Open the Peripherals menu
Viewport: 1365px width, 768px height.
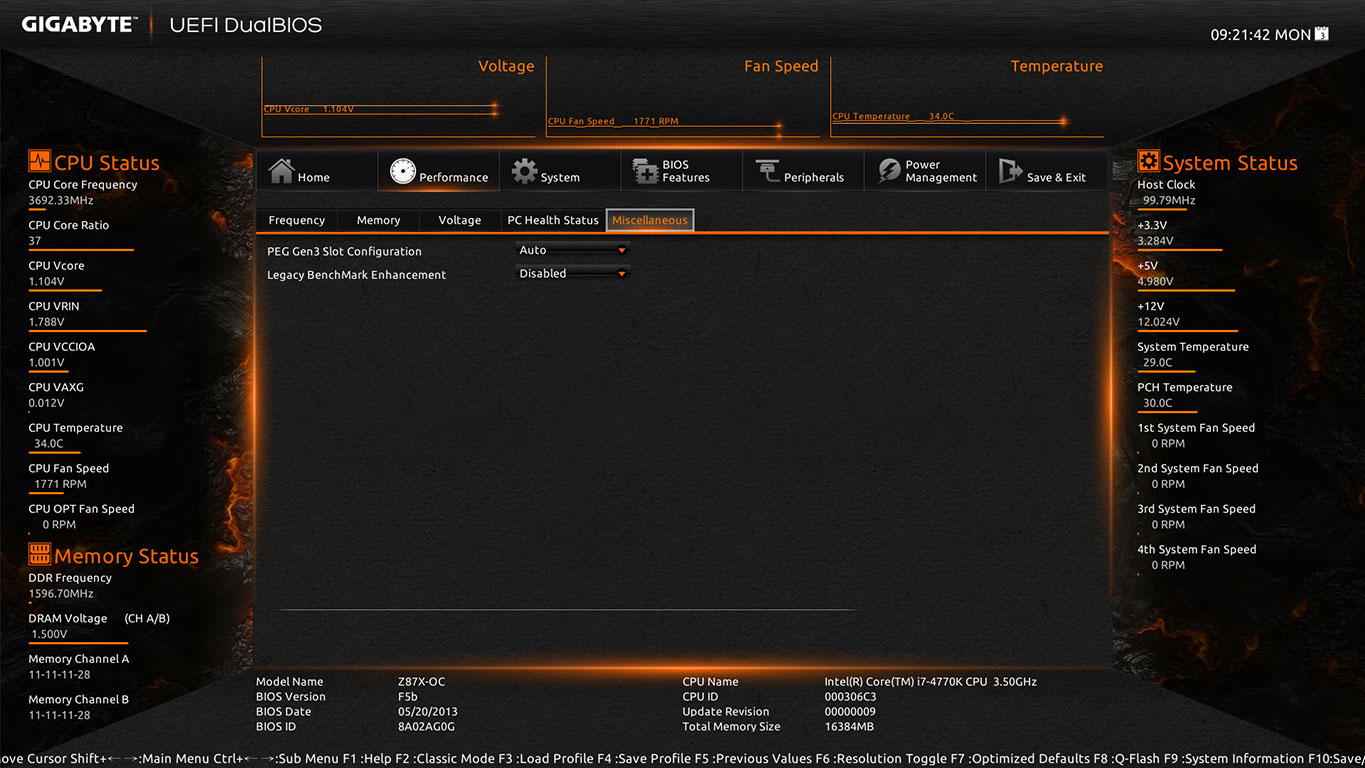(803, 171)
